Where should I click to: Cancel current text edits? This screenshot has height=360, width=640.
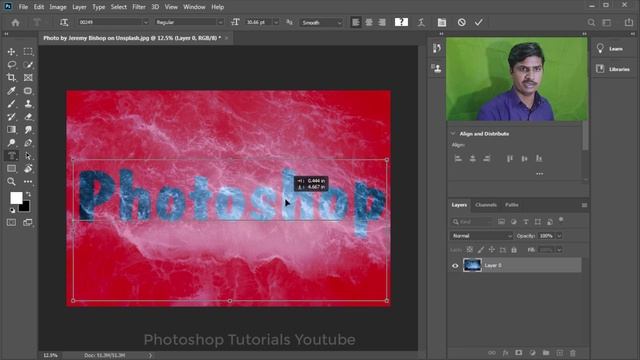pyautogui.click(x=462, y=22)
